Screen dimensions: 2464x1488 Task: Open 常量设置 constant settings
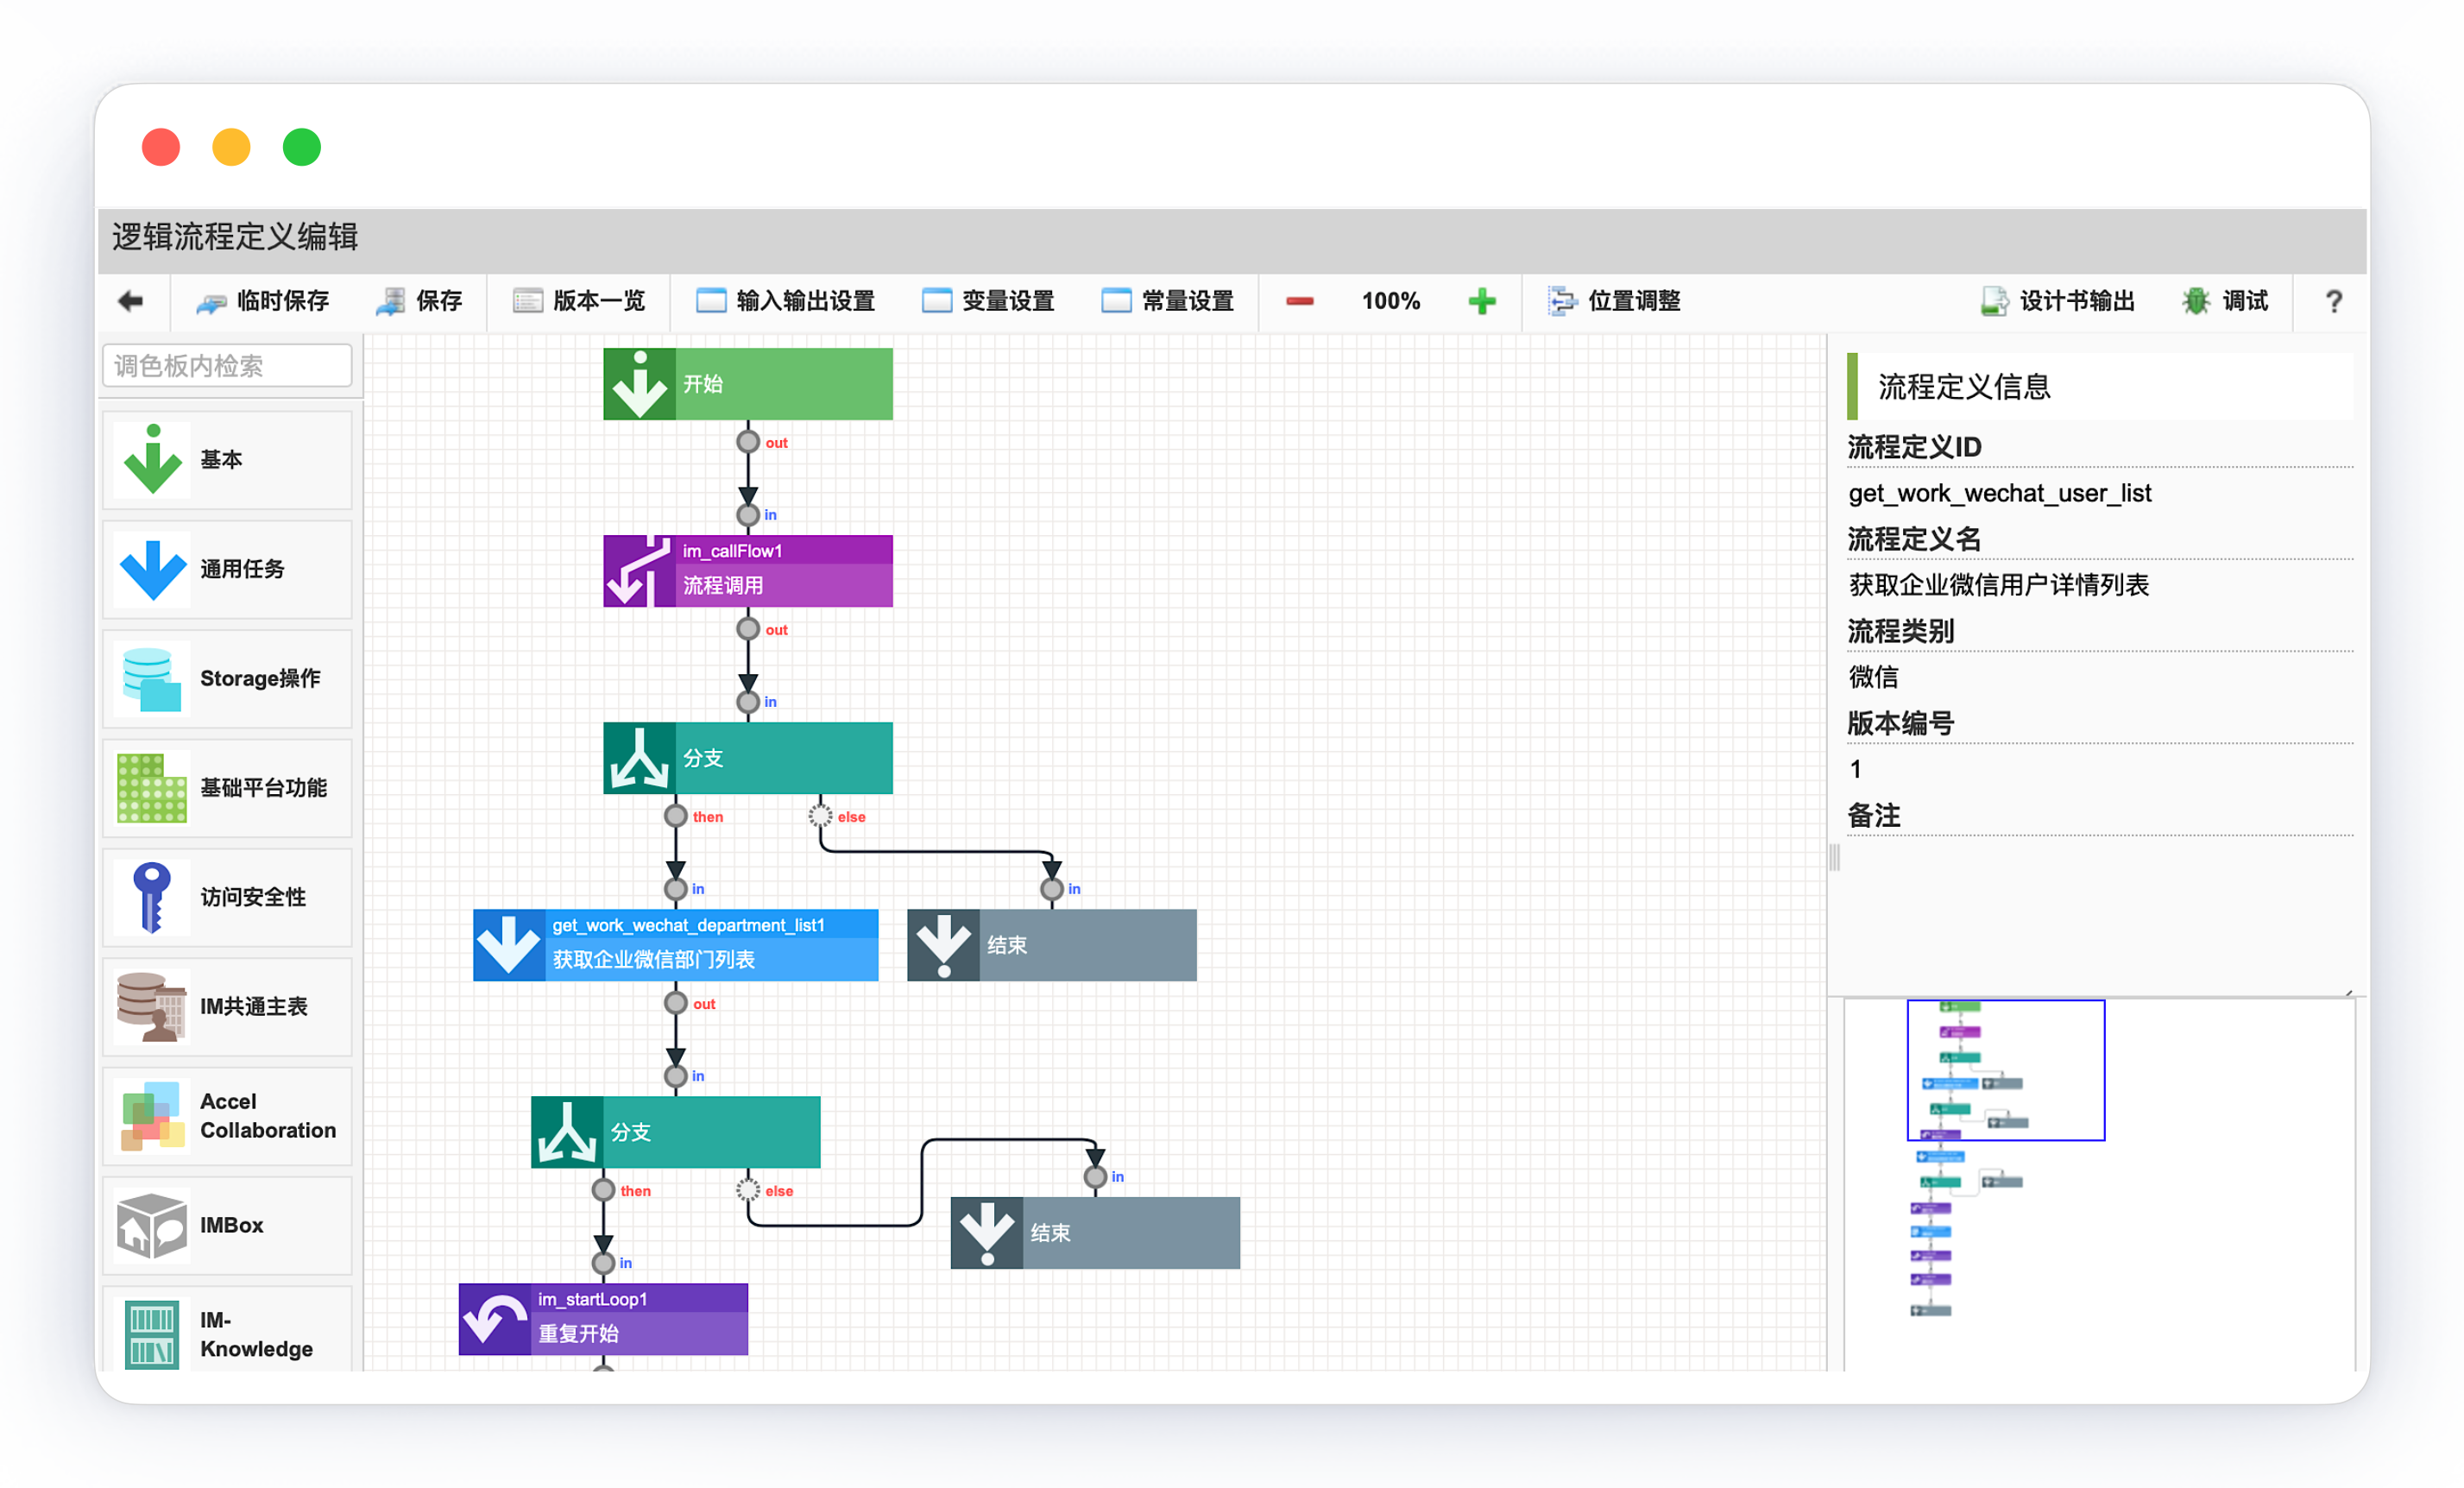1168,301
